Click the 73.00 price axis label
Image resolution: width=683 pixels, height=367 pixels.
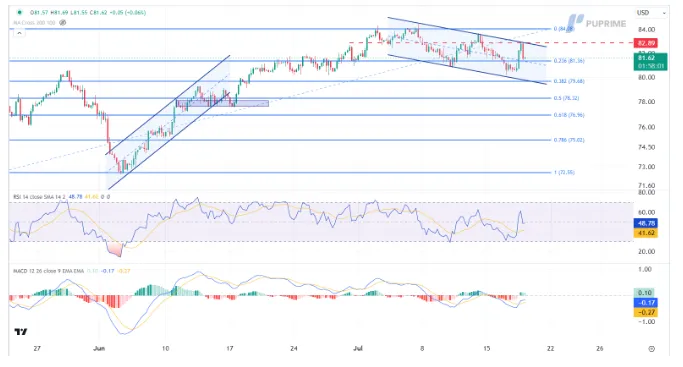click(x=646, y=167)
